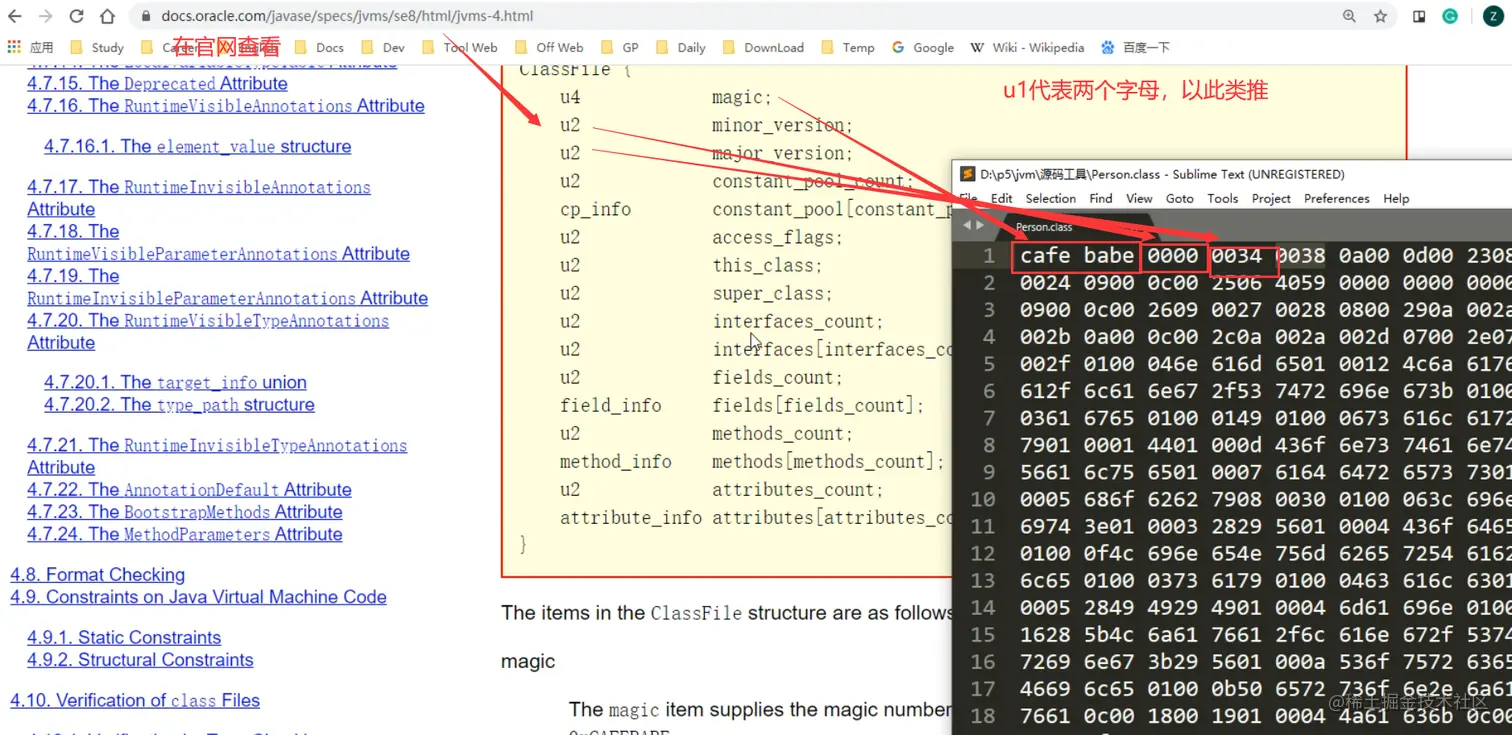The image size is (1512, 735).
Task: Select the Person.class tab in Sublime
Action: (1044, 227)
